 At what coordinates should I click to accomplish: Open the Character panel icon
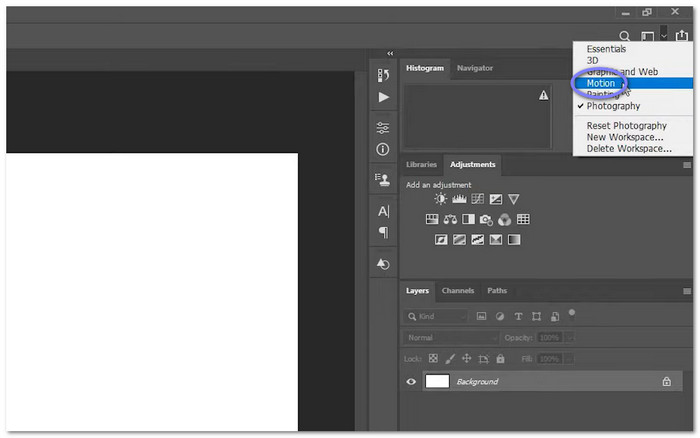point(383,211)
